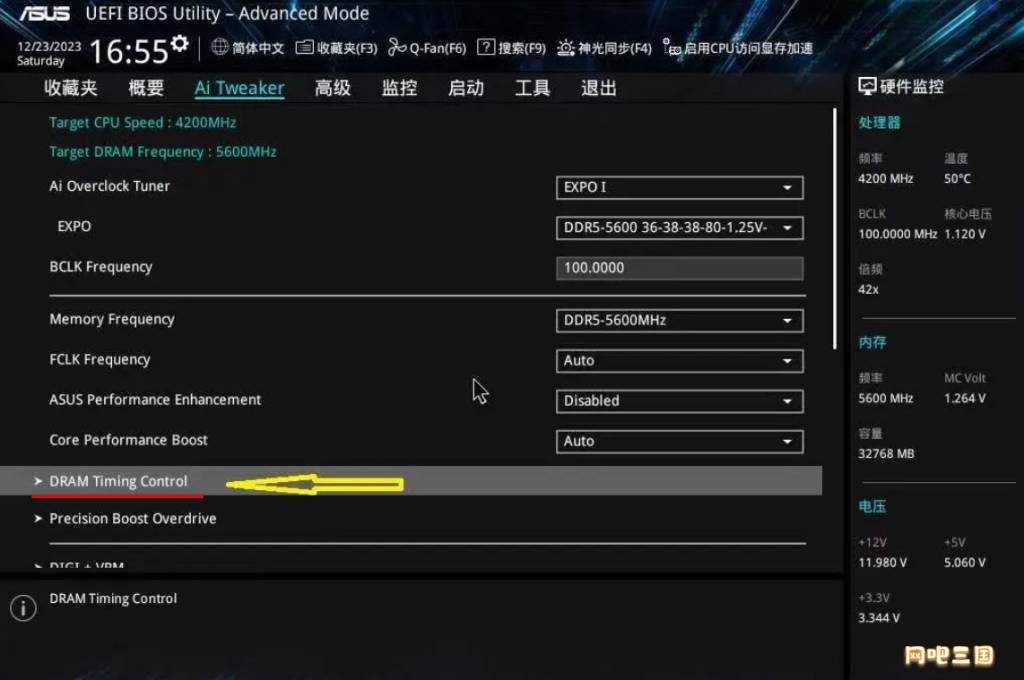Click the Memory Frequency label

click(112, 319)
